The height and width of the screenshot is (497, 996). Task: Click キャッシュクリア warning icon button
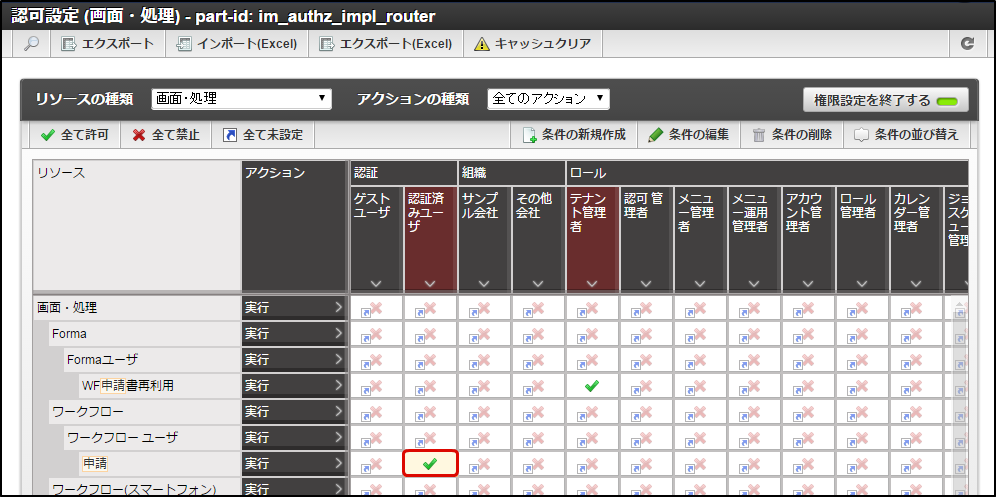[x=533, y=44]
